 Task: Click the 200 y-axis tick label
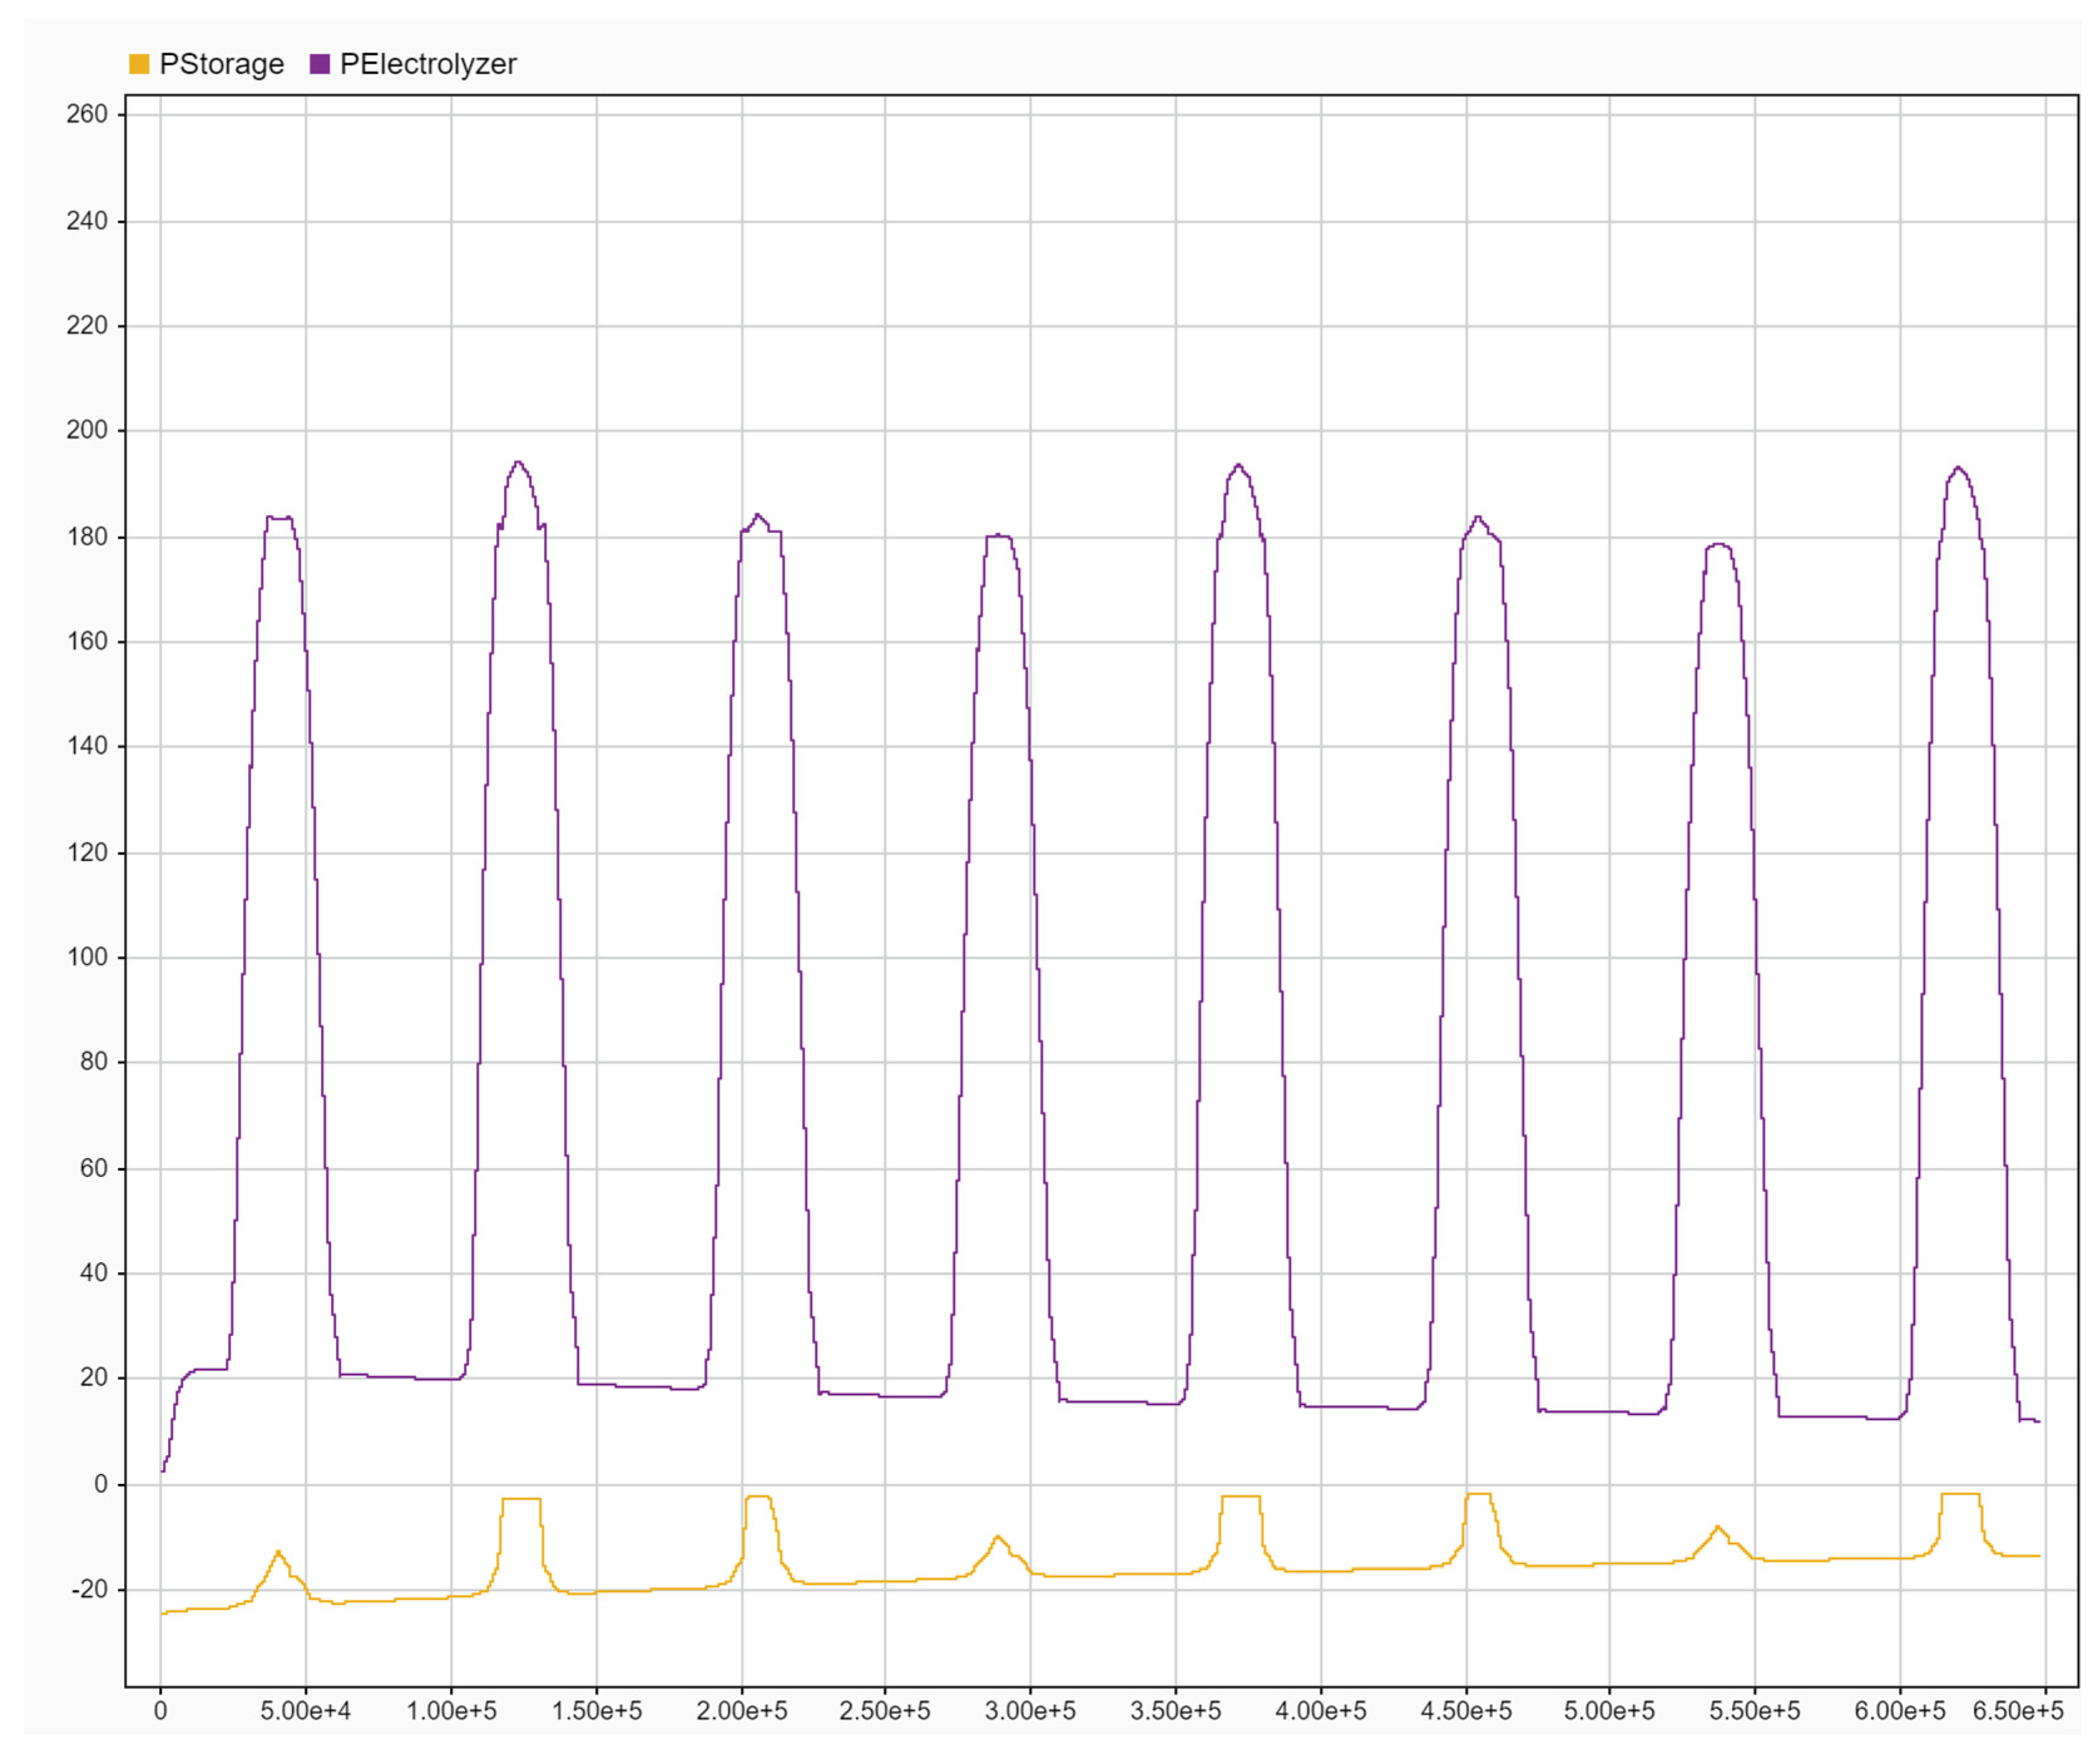(87, 430)
